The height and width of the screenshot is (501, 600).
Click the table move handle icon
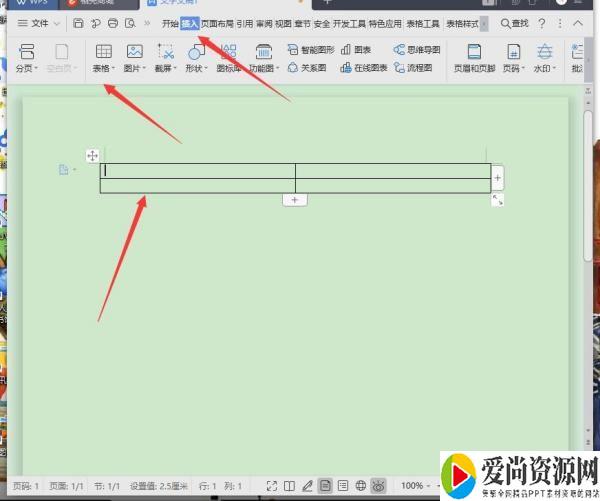tap(92, 156)
